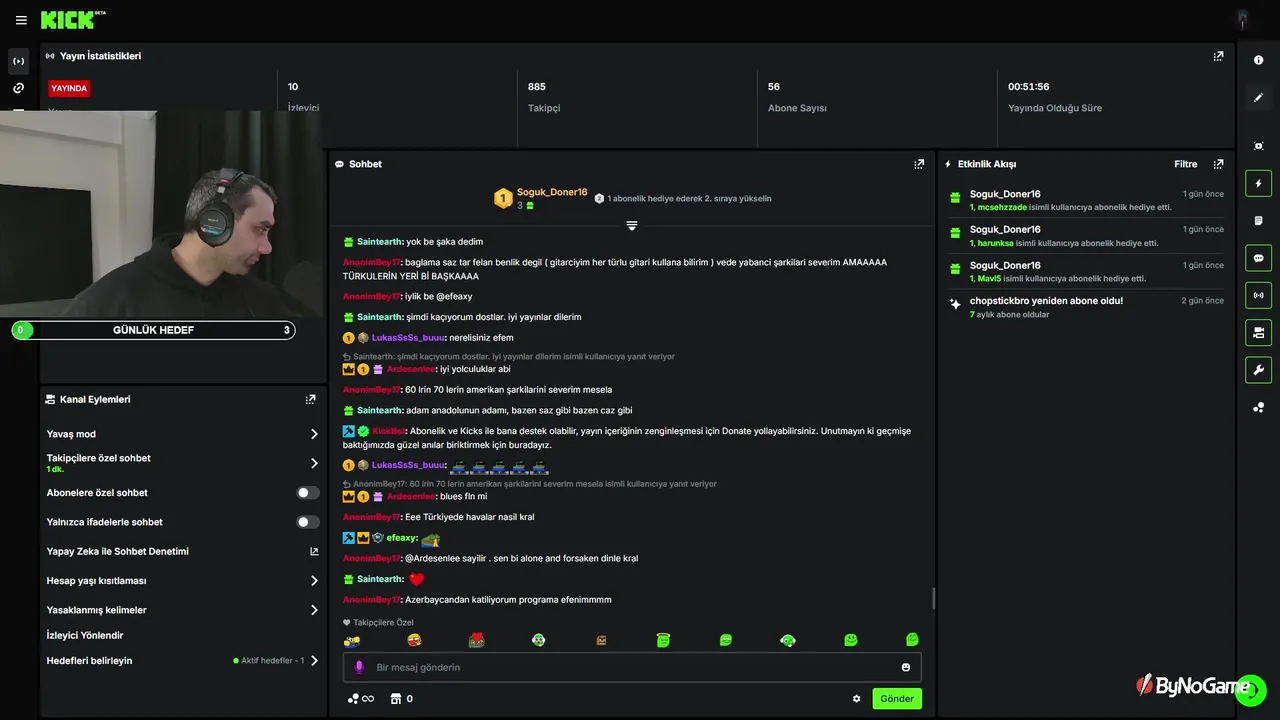This screenshot has width=1280, height=720.
Task: Open the Filtre option in Etkinlik Akışı
Action: coord(1185,164)
